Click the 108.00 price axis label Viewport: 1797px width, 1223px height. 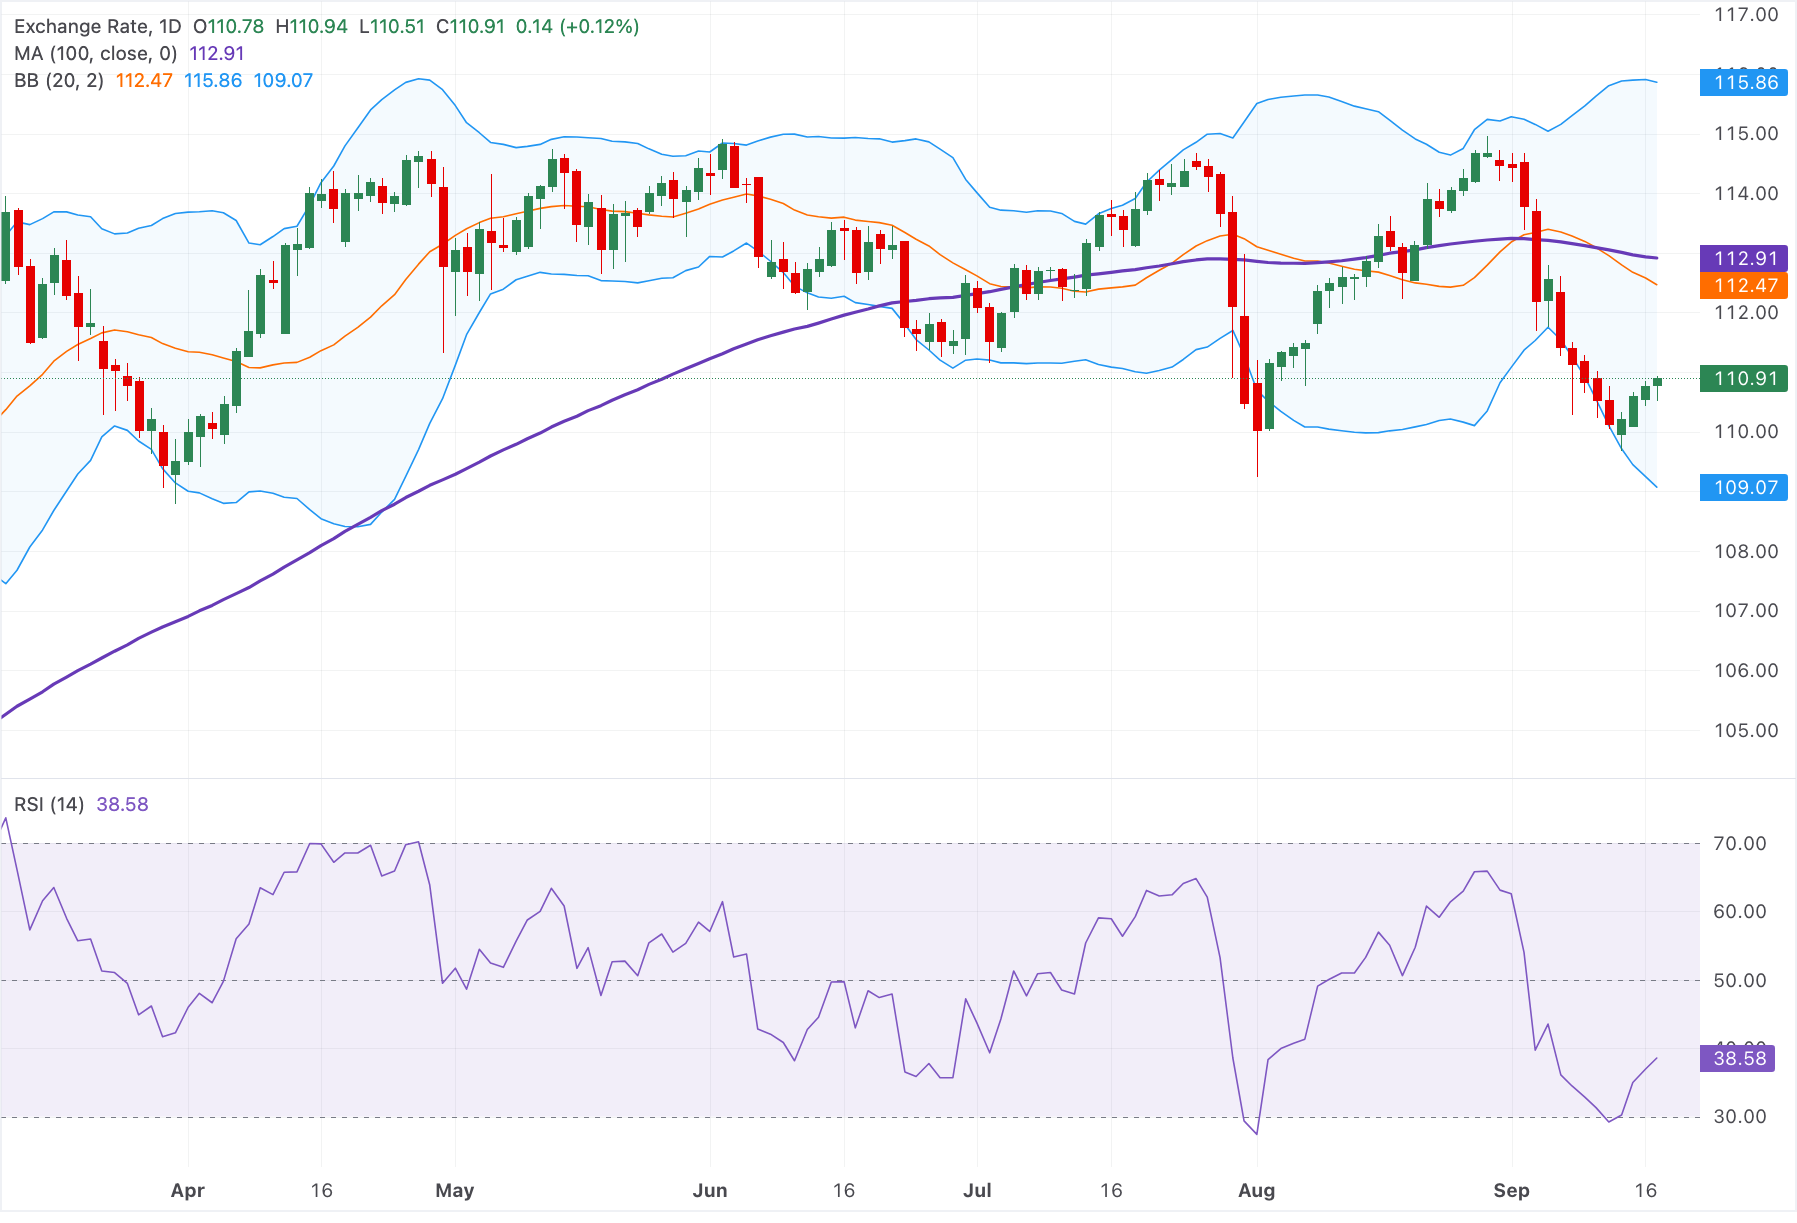(x=1746, y=552)
